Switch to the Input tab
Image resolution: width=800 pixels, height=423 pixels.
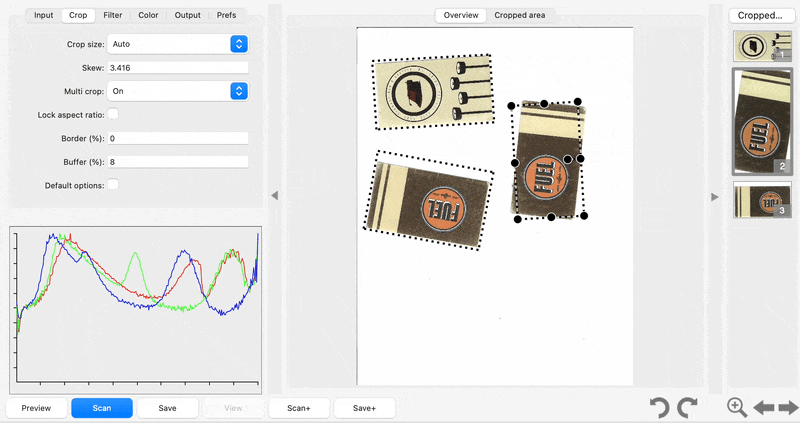point(43,15)
